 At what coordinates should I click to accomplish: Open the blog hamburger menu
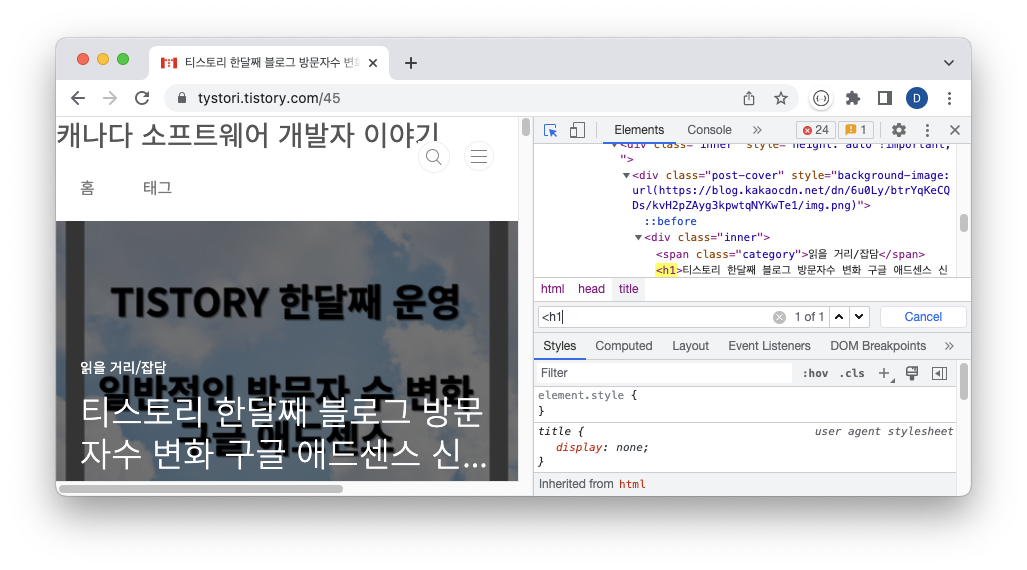tap(479, 157)
